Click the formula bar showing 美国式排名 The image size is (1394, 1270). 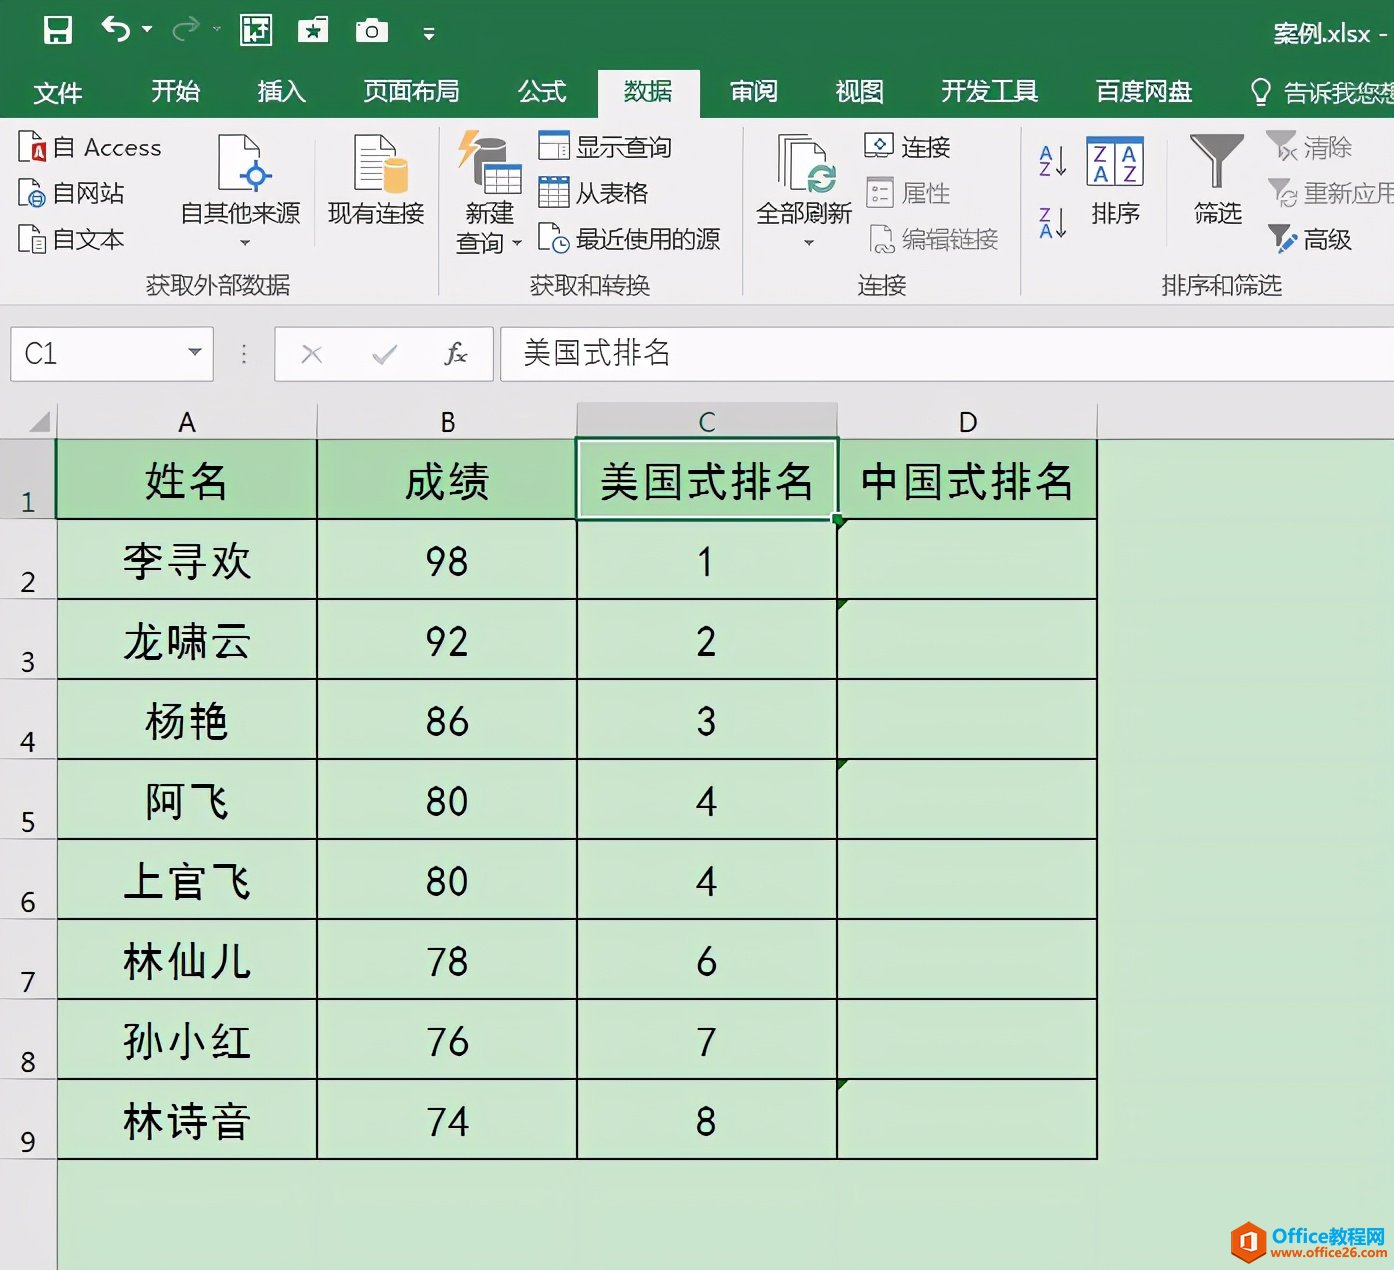[x=946, y=353]
